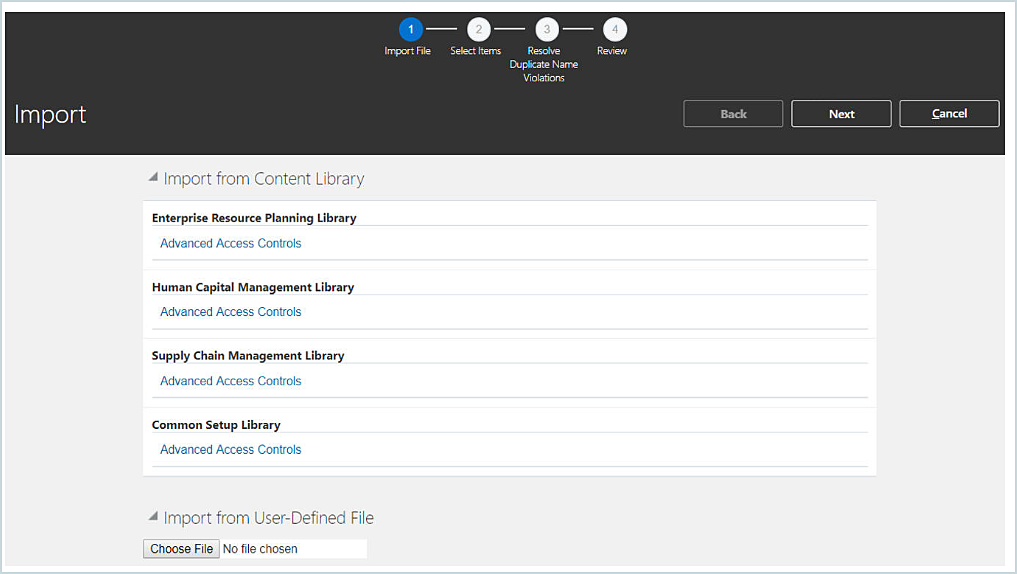The height and width of the screenshot is (574, 1017).
Task: Click the Choose File button
Action: (181, 549)
